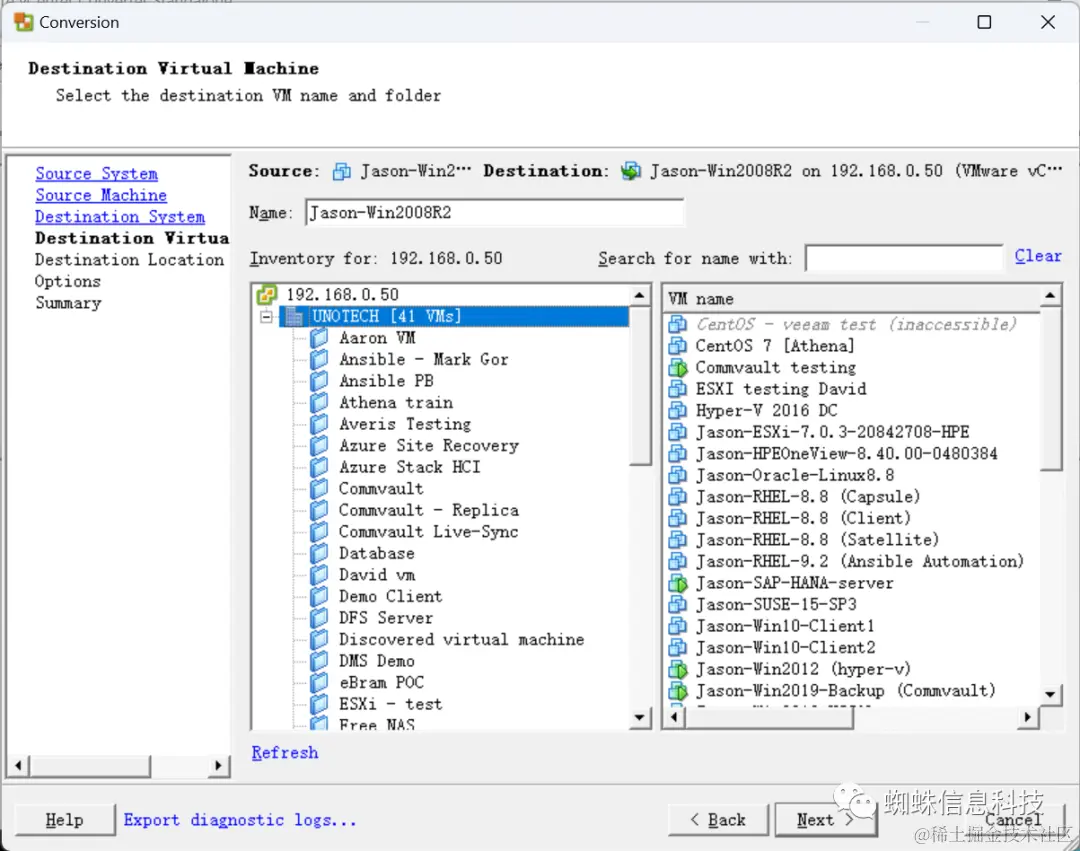Click the VM Name input field
The width and height of the screenshot is (1080, 851).
[495, 213]
